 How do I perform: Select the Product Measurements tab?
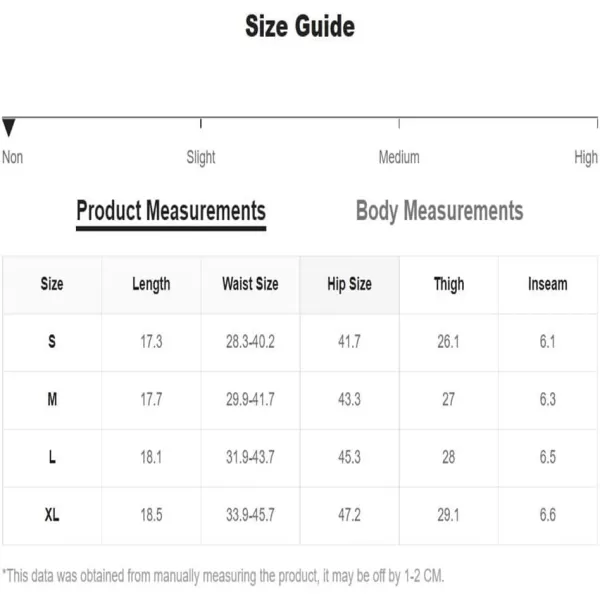(x=171, y=211)
